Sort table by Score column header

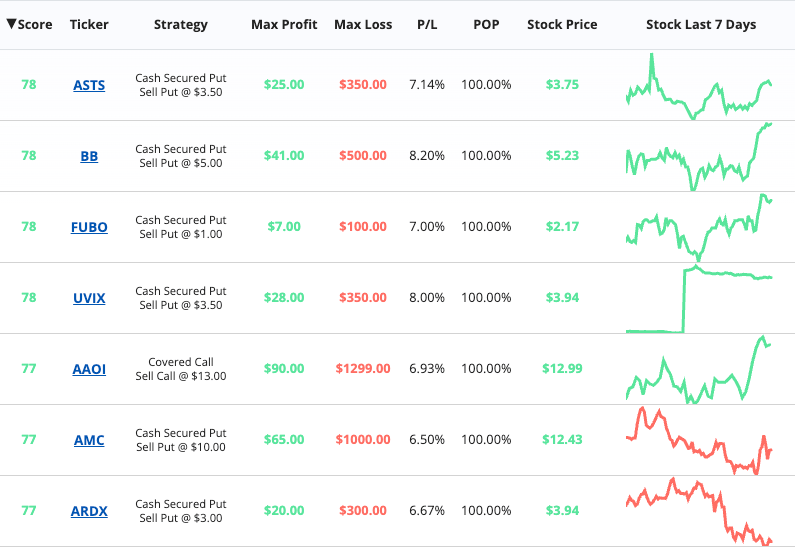(x=29, y=24)
